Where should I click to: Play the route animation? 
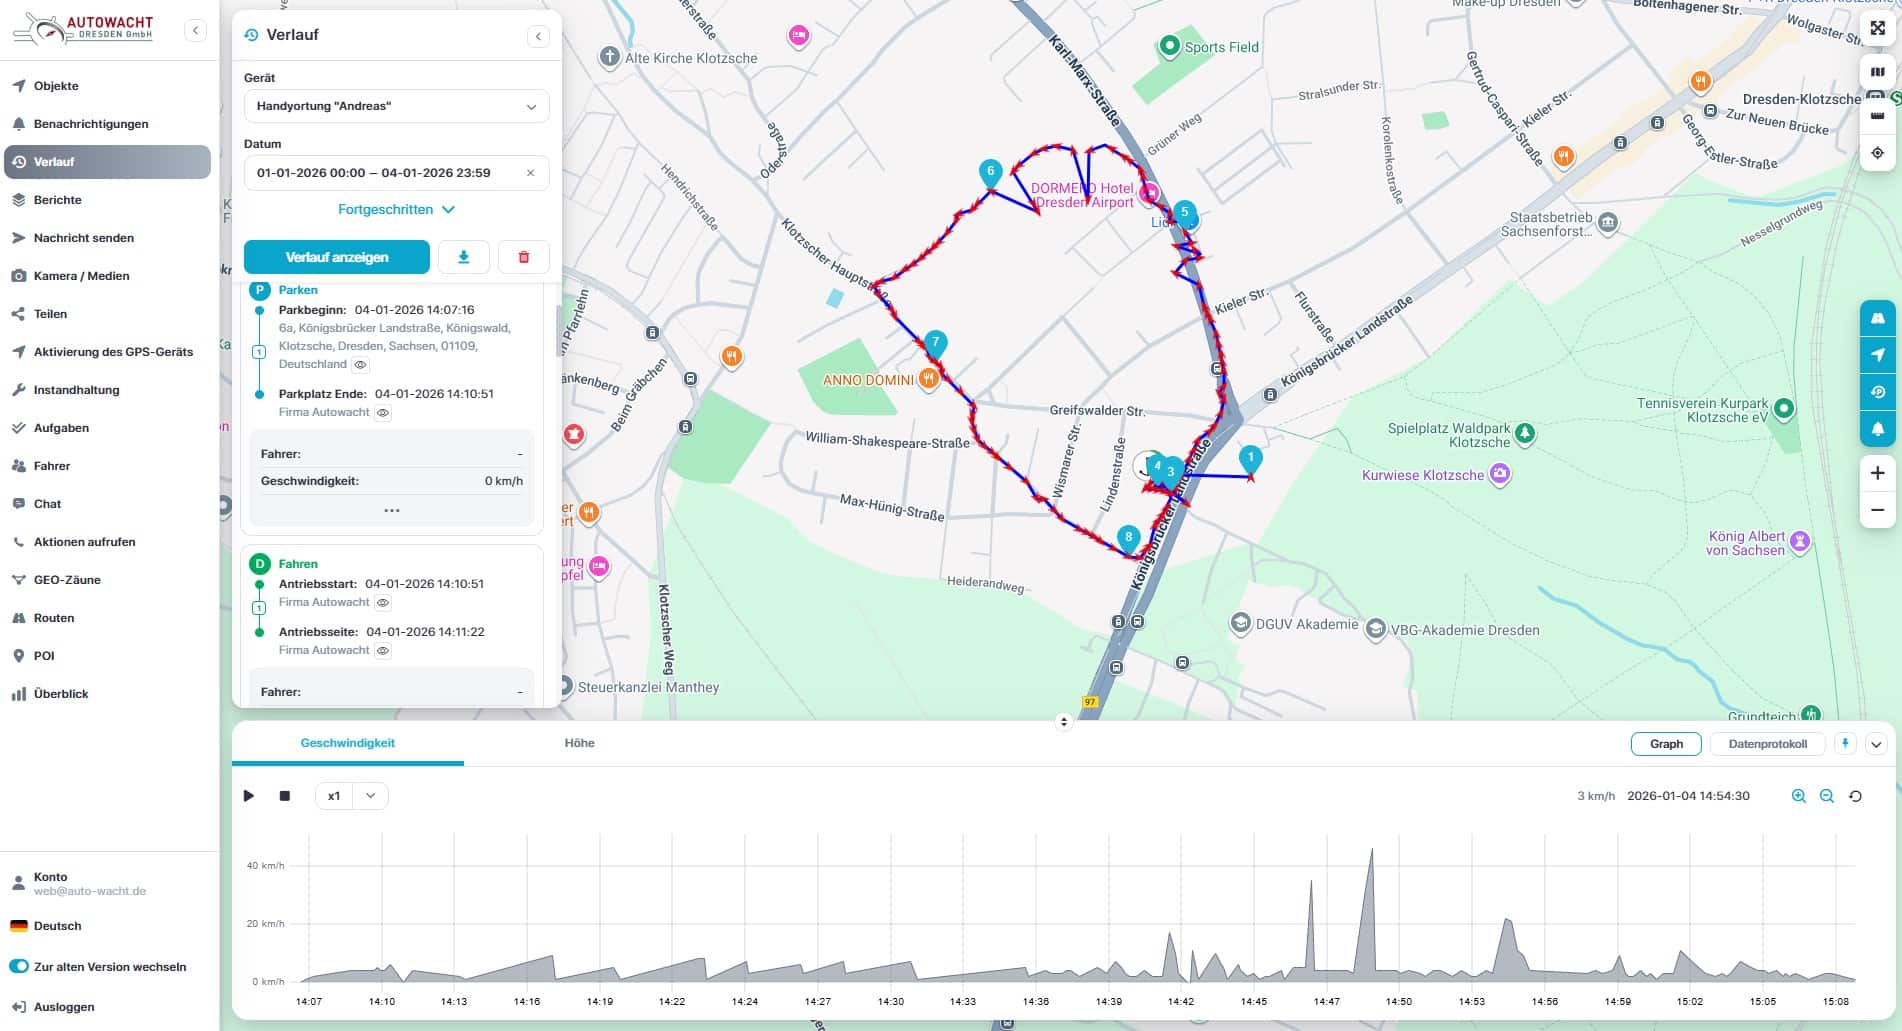(249, 796)
